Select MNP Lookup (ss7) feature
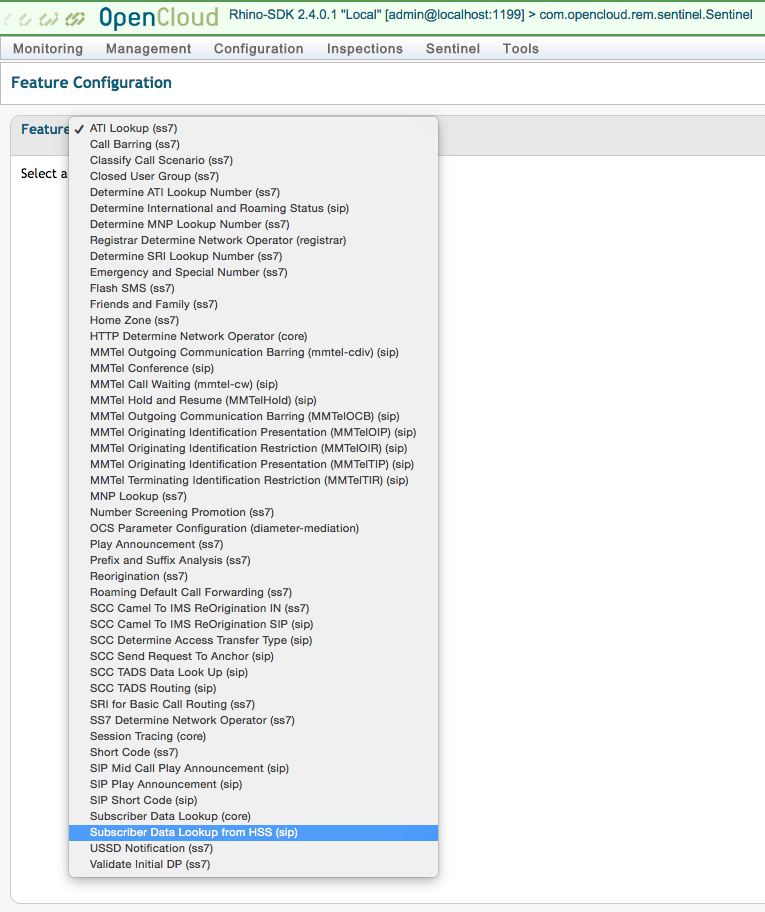The image size is (765, 912). click(138, 496)
